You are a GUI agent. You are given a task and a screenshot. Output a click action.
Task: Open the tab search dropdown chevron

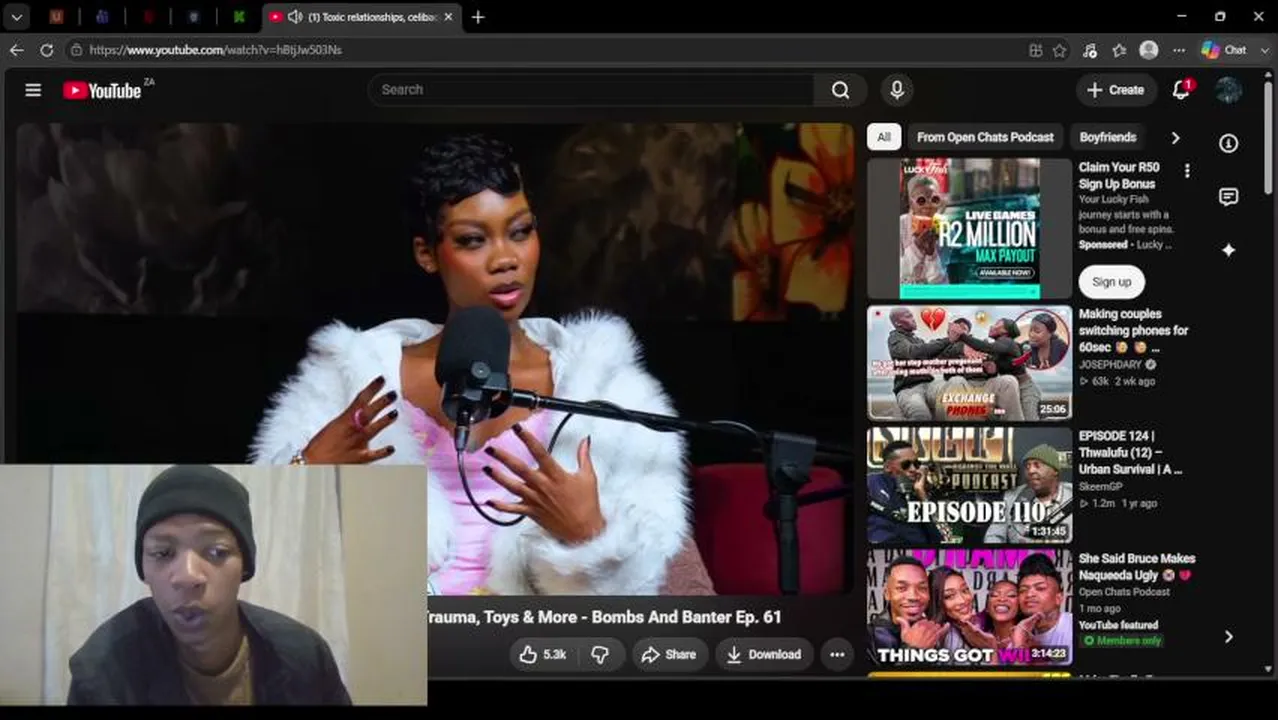point(17,17)
